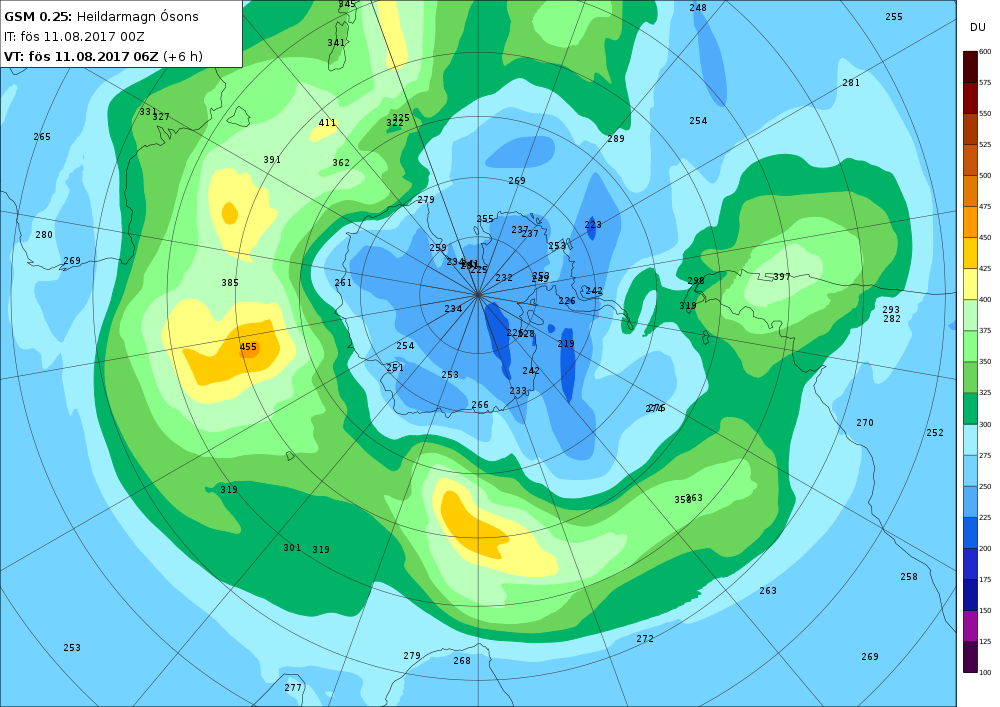Click the low ozone value "219"
Image resolution: width=1000 pixels, height=707 pixels.
coord(566,344)
